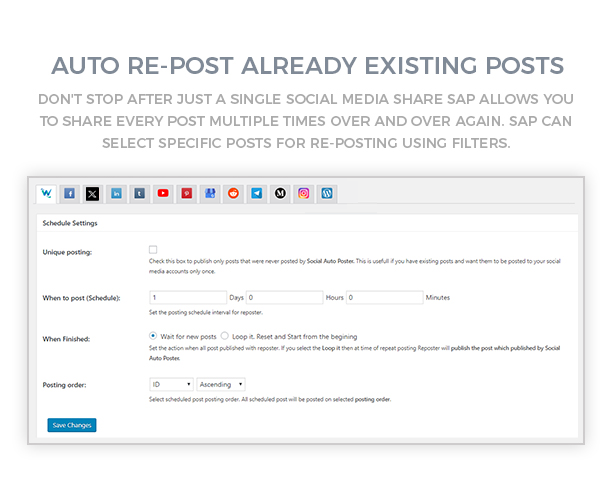Image resolution: width=616 pixels, height=495 pixels.
Task: Select the Google My Business tab icon
Action: [210, 194]
